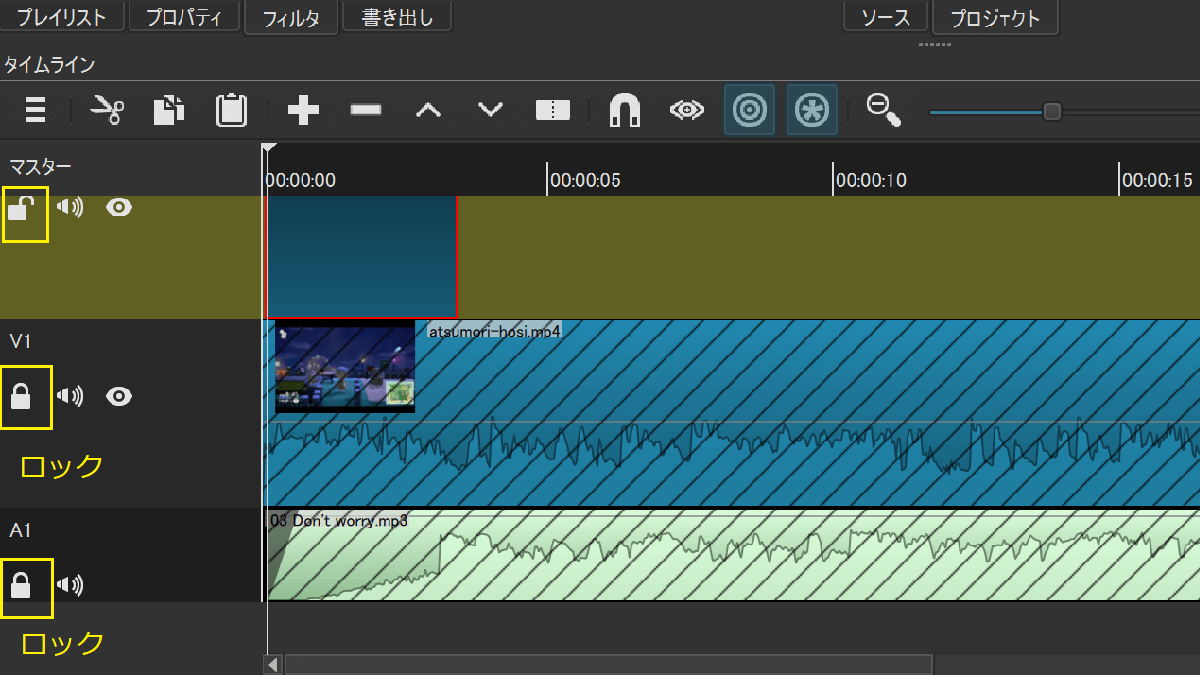Open the timeline hamburger menu
The width and height of the screenshot is (1200, 675).
[35, 110]
